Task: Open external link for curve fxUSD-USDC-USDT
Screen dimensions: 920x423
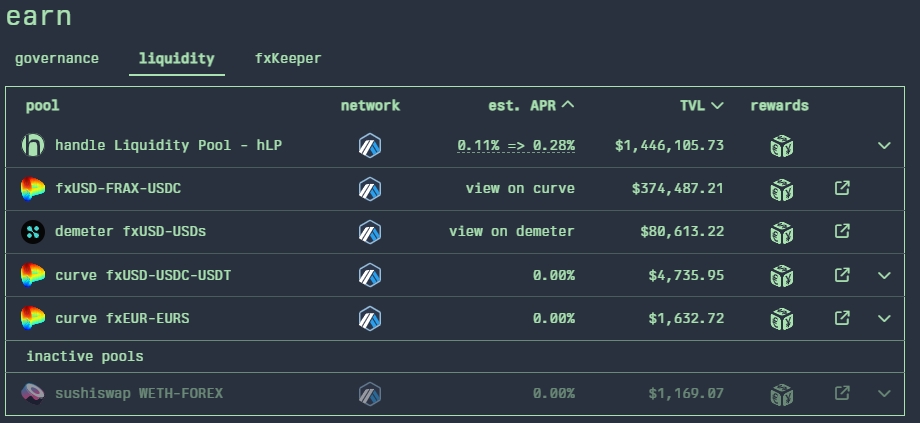Action: click(x=842, y=274)
